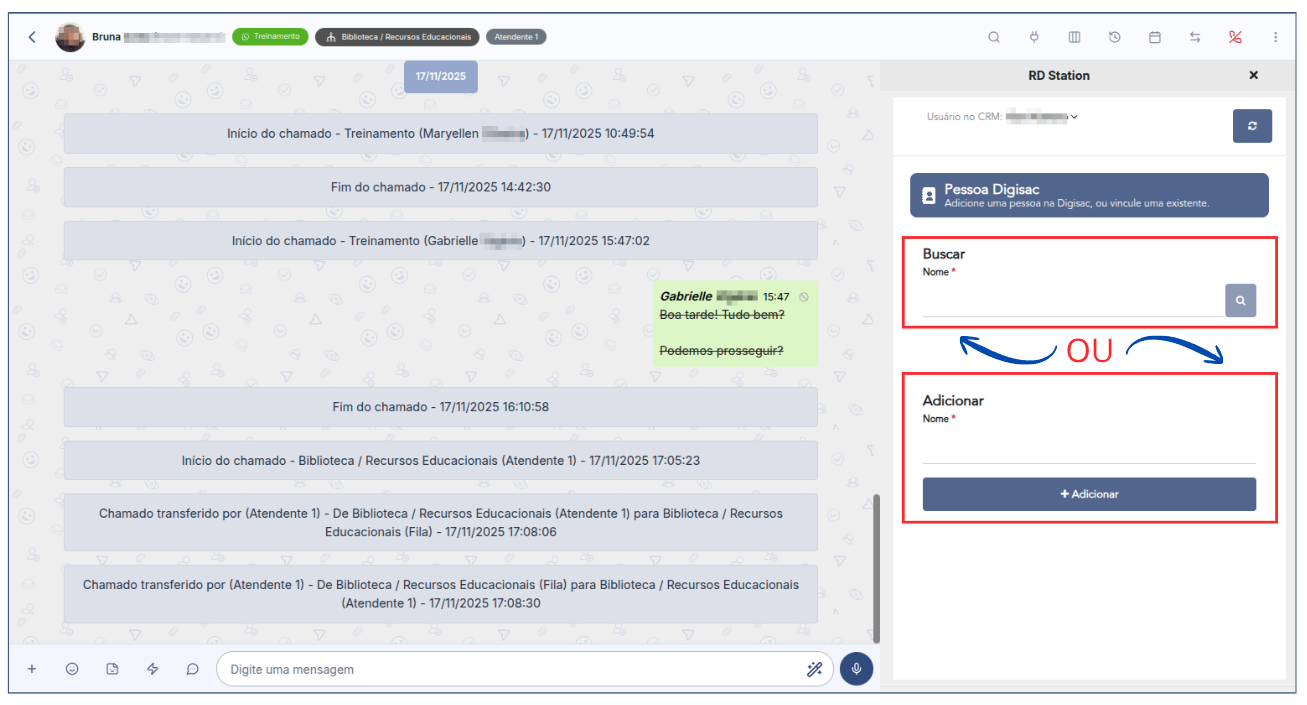Open the calendar scheduling icon

pos(1154,37)
